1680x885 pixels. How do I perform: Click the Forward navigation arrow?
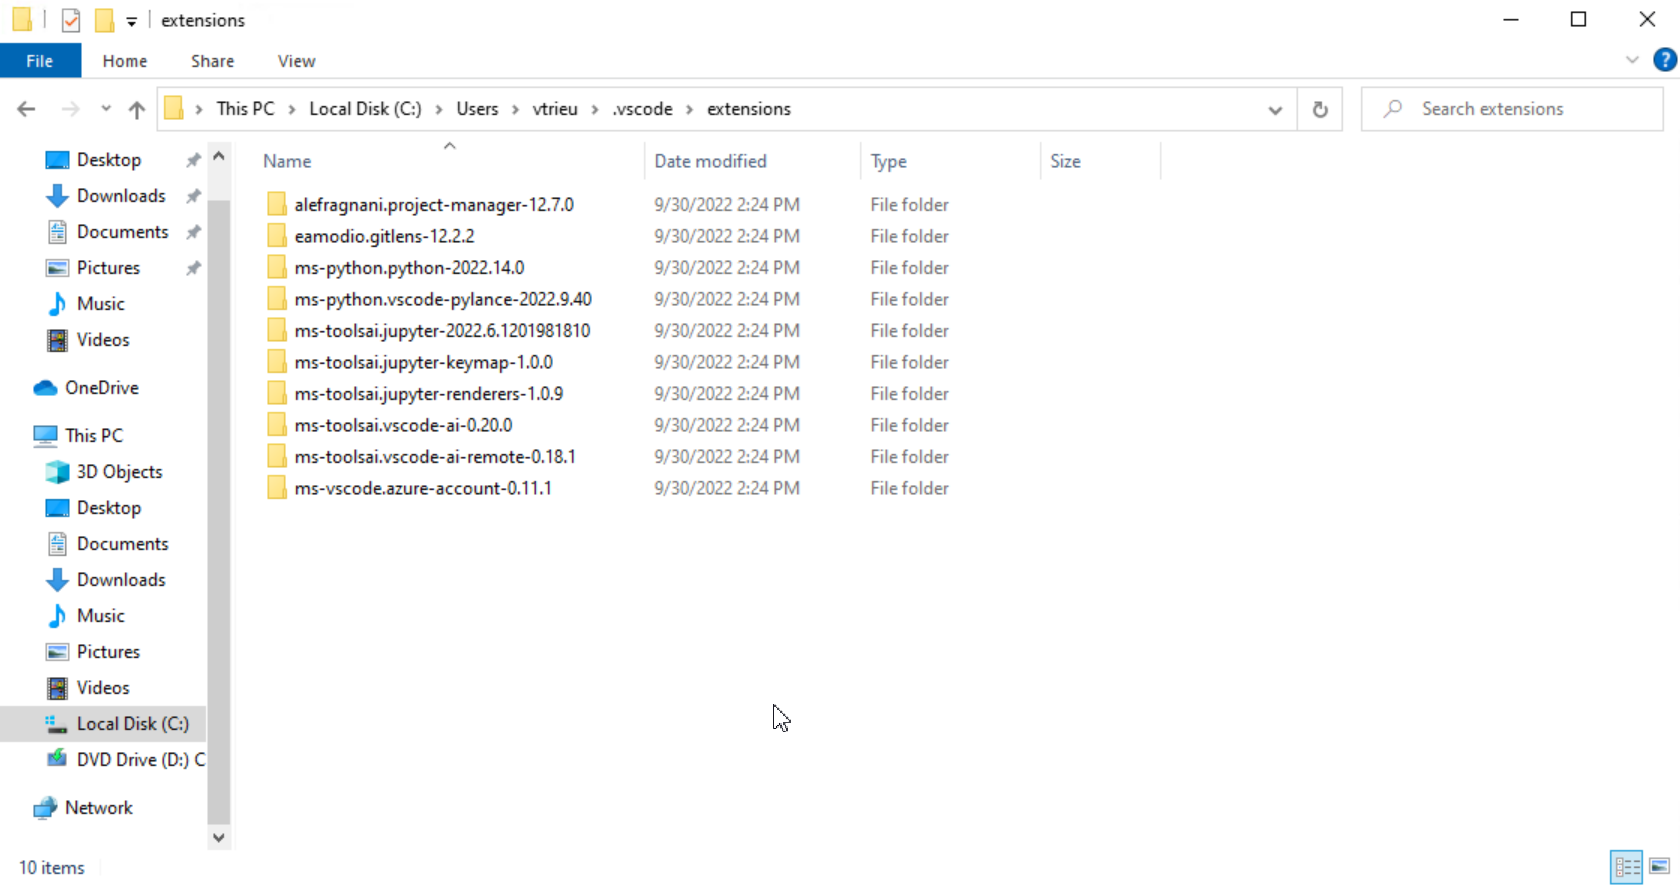pyautogui.click(x=70, y=109)
